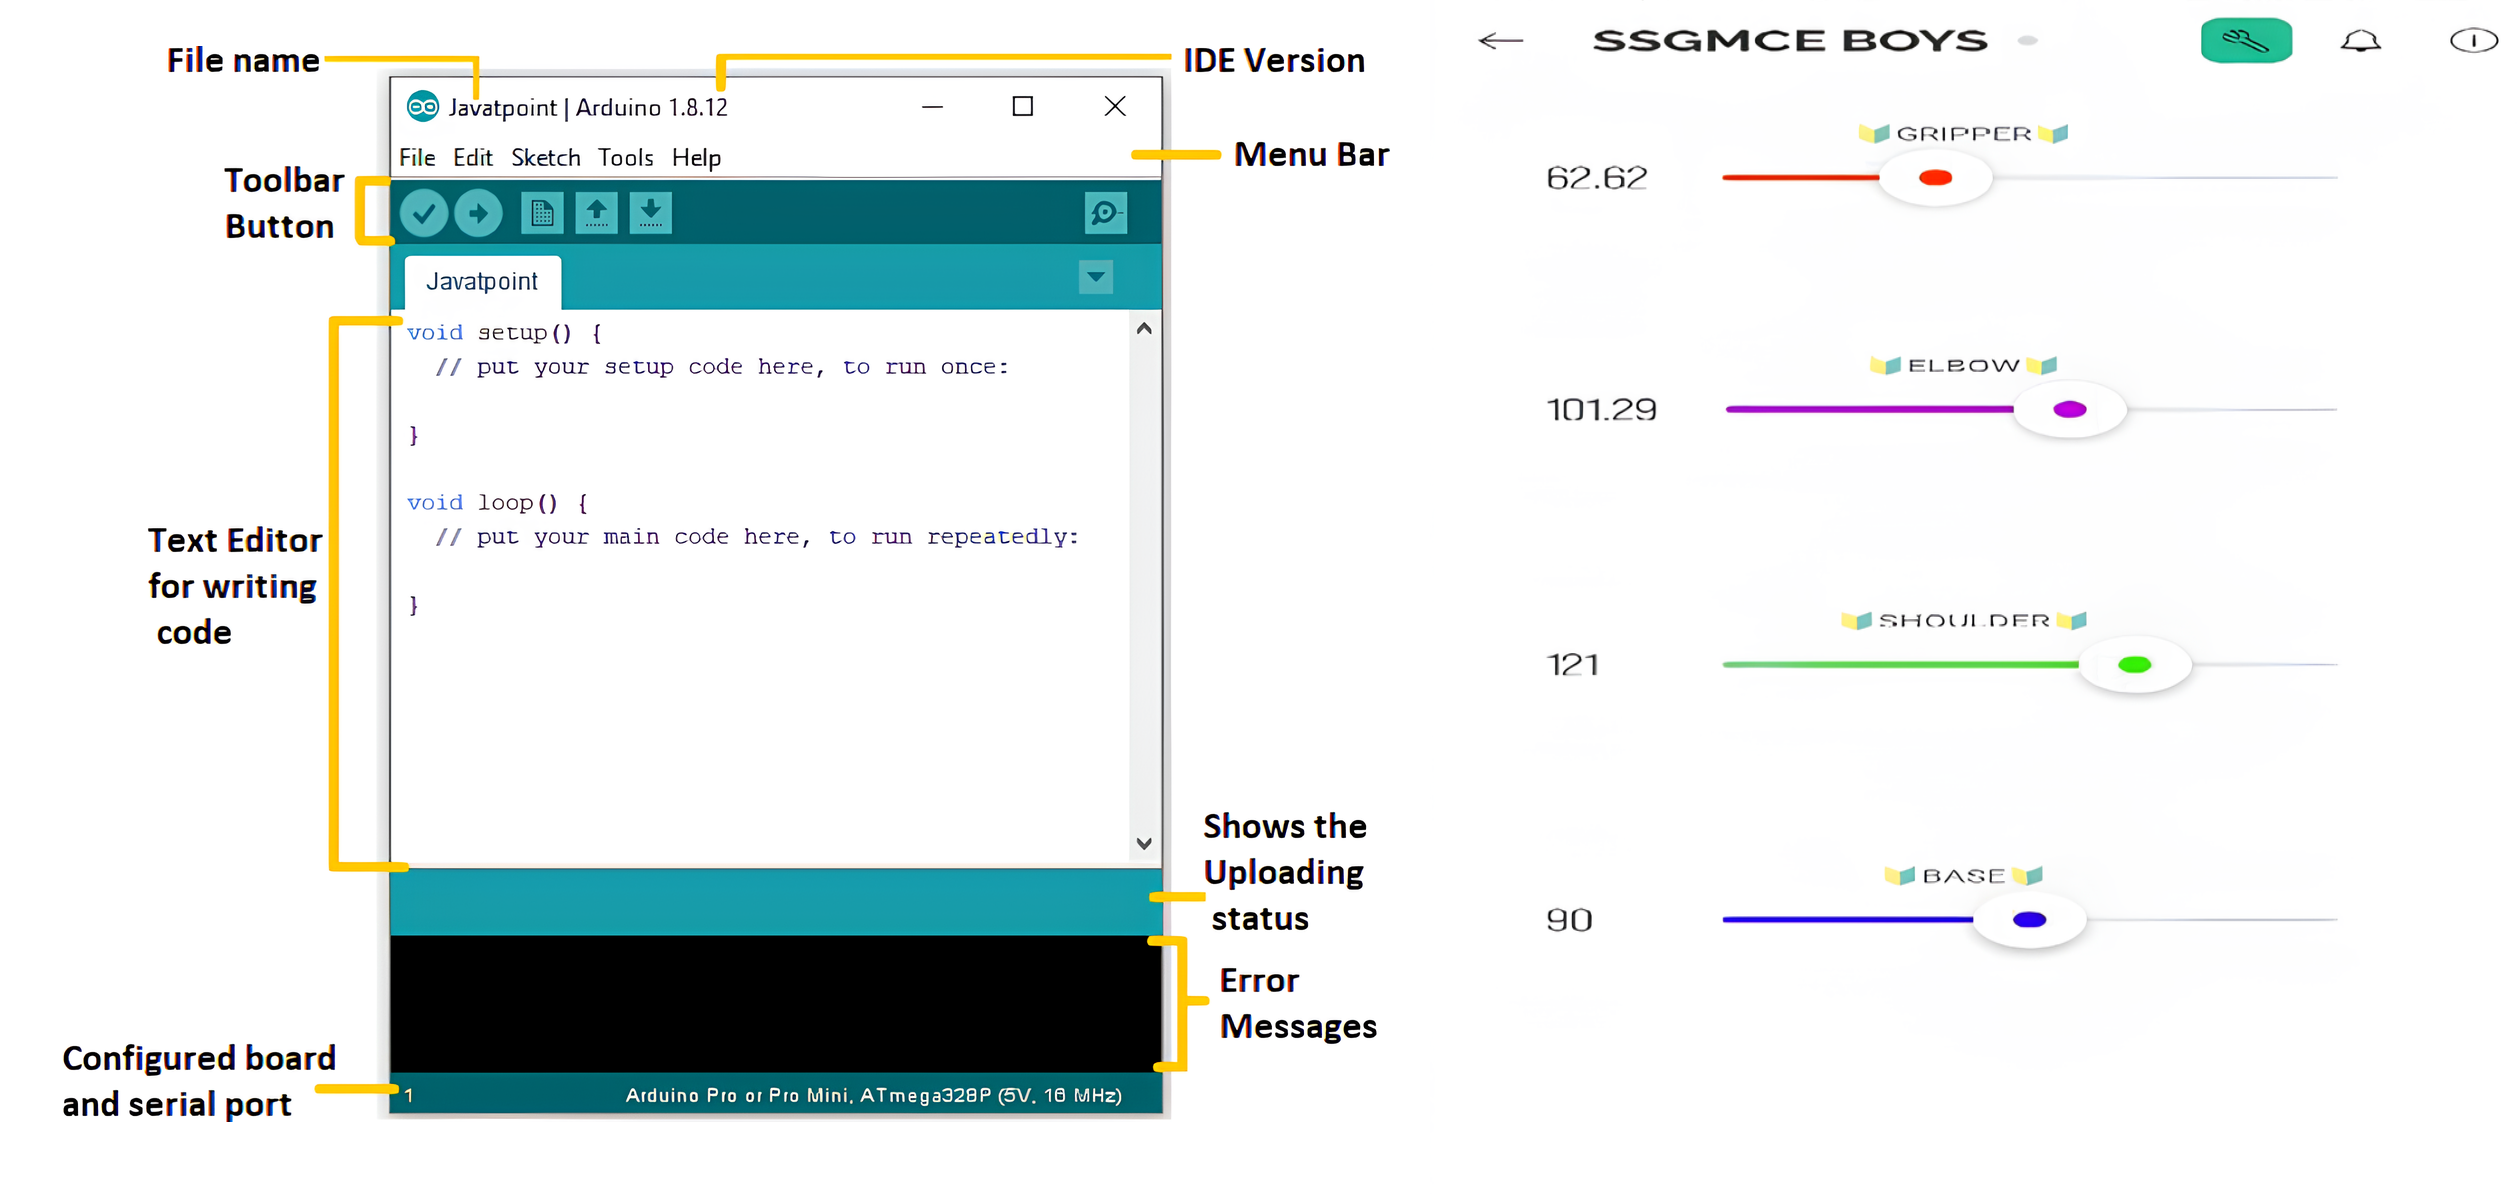Screen dimensions: 2517x1201
Task: Click the BASE label
Action: pyautogui.click(x=1964, y=876)
